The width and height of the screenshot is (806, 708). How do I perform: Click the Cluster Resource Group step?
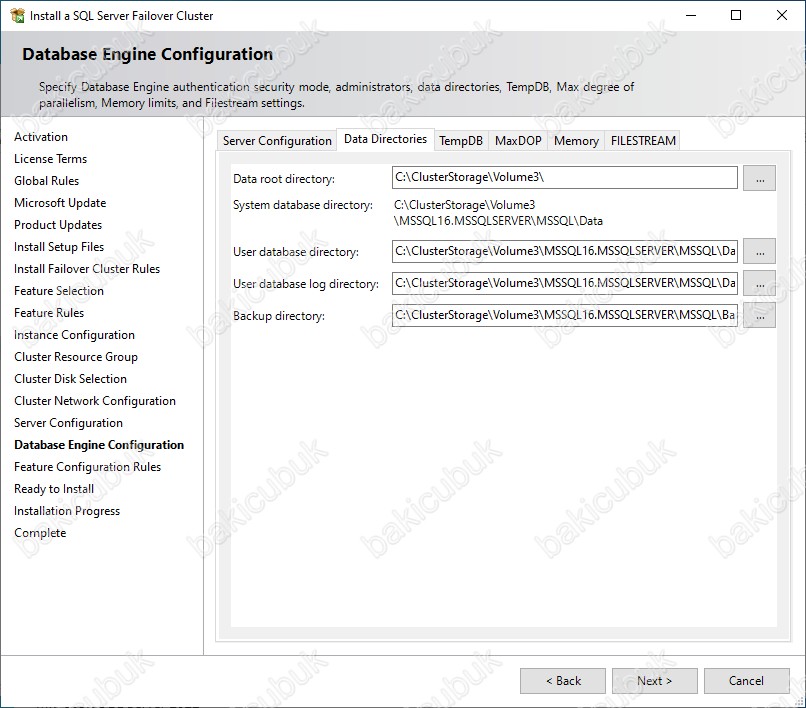(76, 357)
